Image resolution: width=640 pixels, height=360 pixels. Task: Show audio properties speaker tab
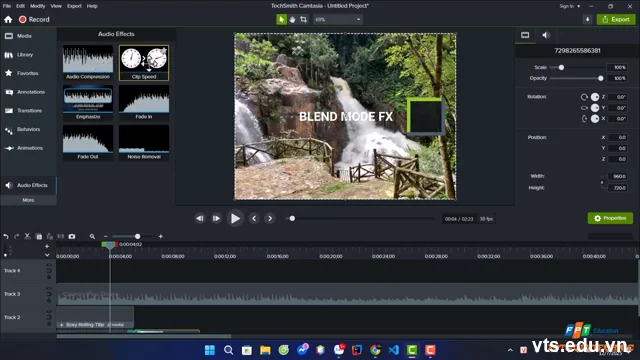pos(546,35)
